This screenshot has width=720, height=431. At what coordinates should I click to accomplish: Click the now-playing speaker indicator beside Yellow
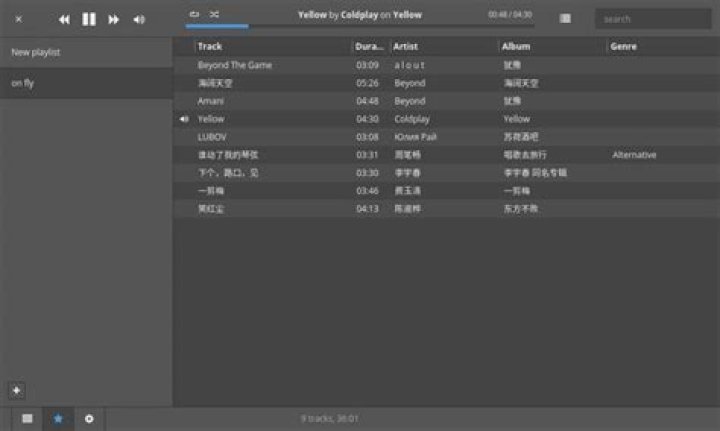(184, 119)
